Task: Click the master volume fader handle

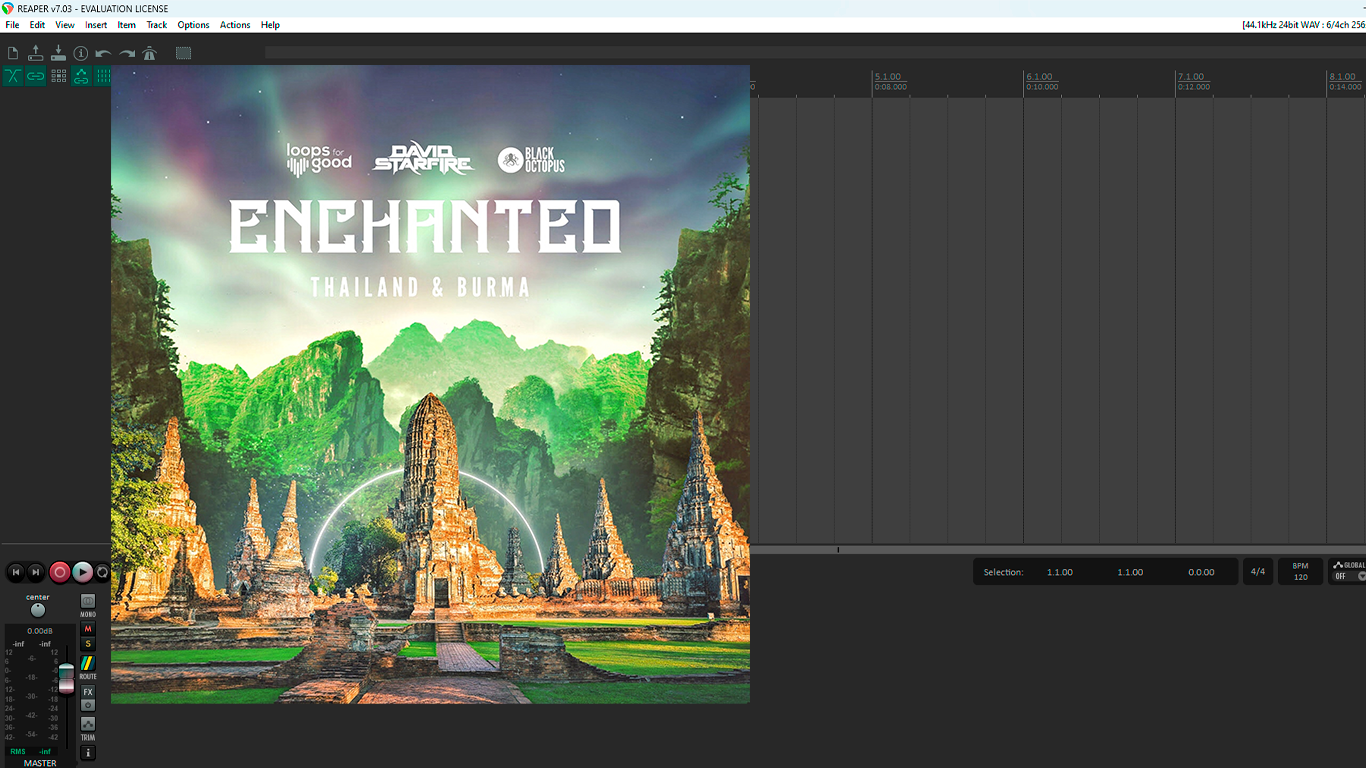Action: 66,677
